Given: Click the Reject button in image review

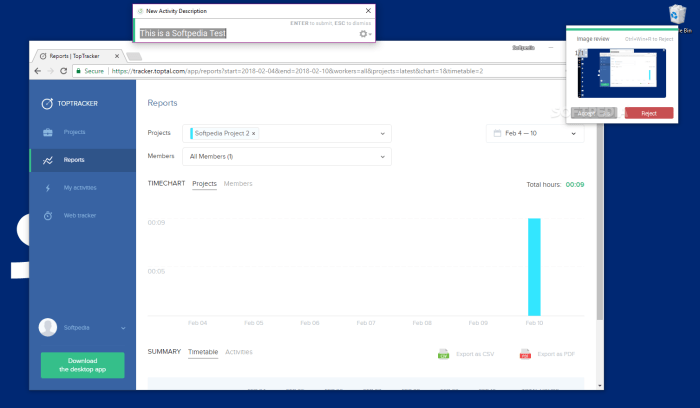Looking at the screenshot, I should (648, 114).
